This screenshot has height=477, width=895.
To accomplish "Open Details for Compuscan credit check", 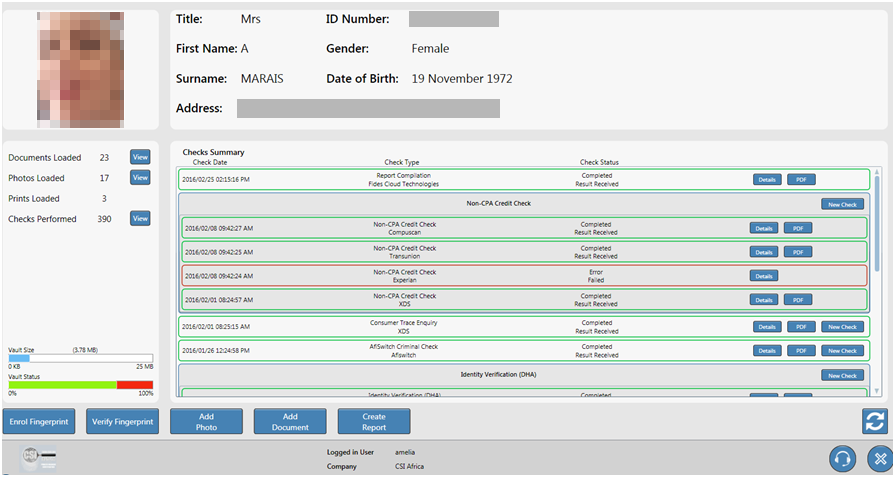I will coord(764,228).
